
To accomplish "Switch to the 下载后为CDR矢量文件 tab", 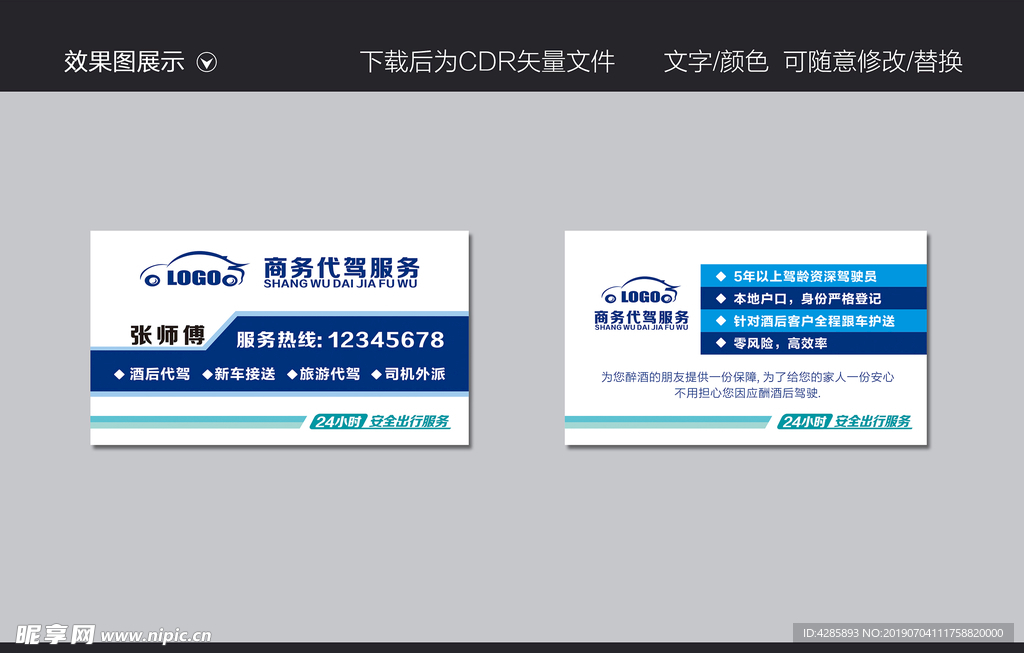I will [x=490, y=61].
